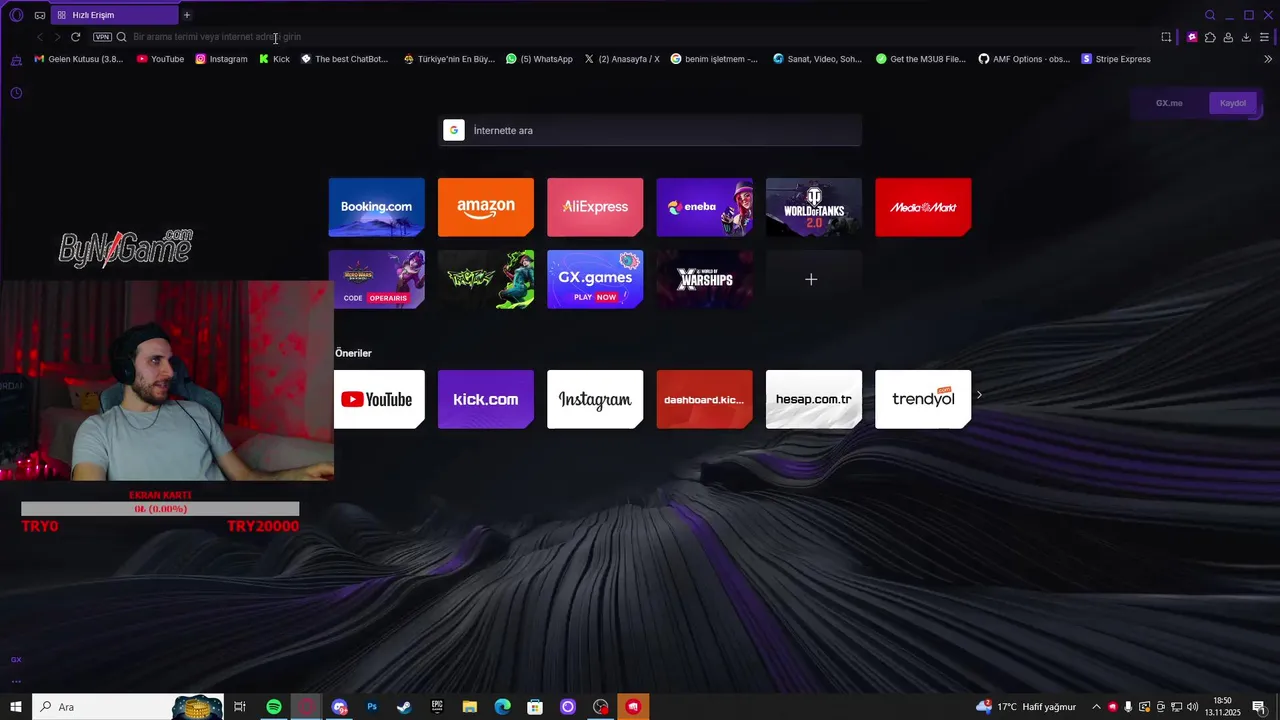Show more suggestions with right arrow
Screen dimensions: 1280x720
(x=979, y=395)
